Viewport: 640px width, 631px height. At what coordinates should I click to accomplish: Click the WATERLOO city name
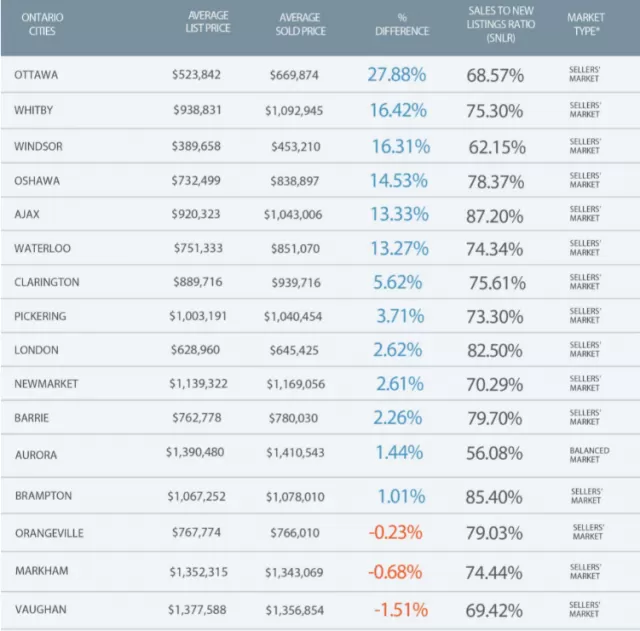point(42,248)
